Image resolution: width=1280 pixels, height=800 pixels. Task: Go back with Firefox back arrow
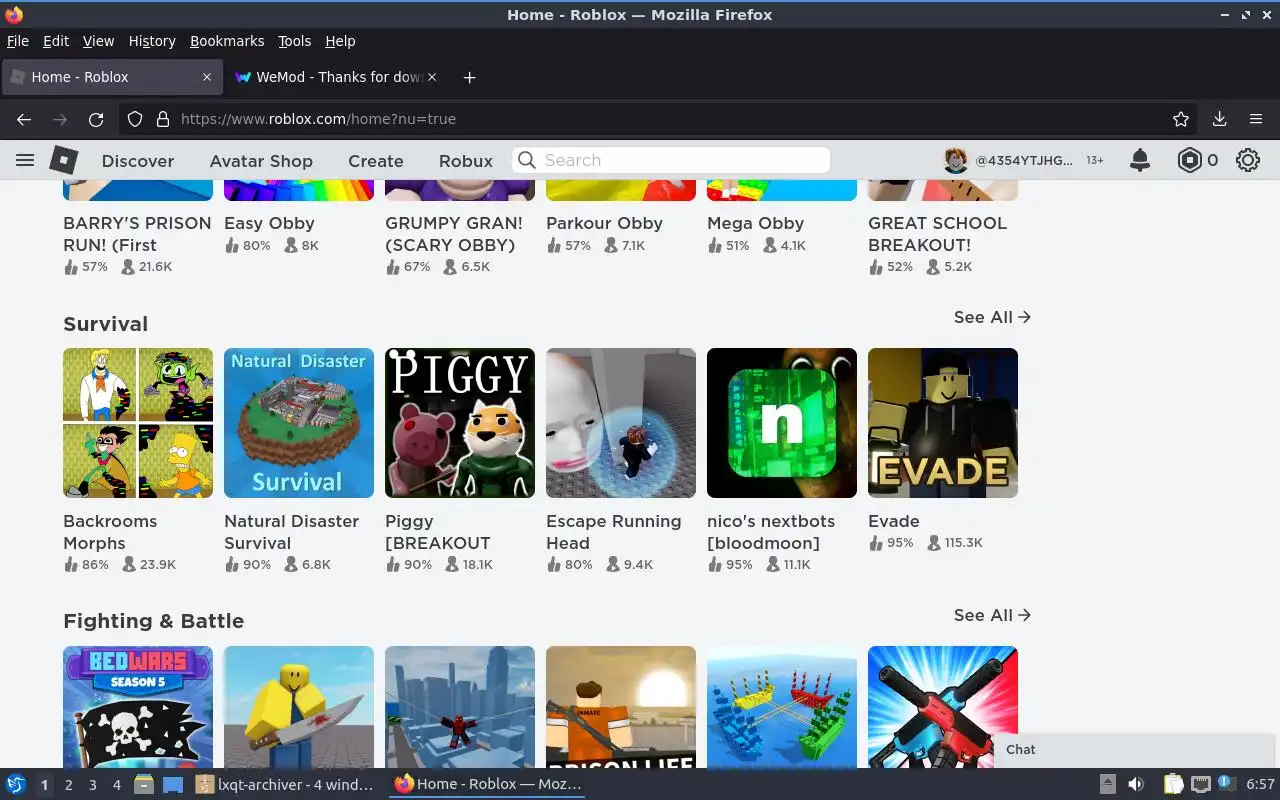(24, 119)
